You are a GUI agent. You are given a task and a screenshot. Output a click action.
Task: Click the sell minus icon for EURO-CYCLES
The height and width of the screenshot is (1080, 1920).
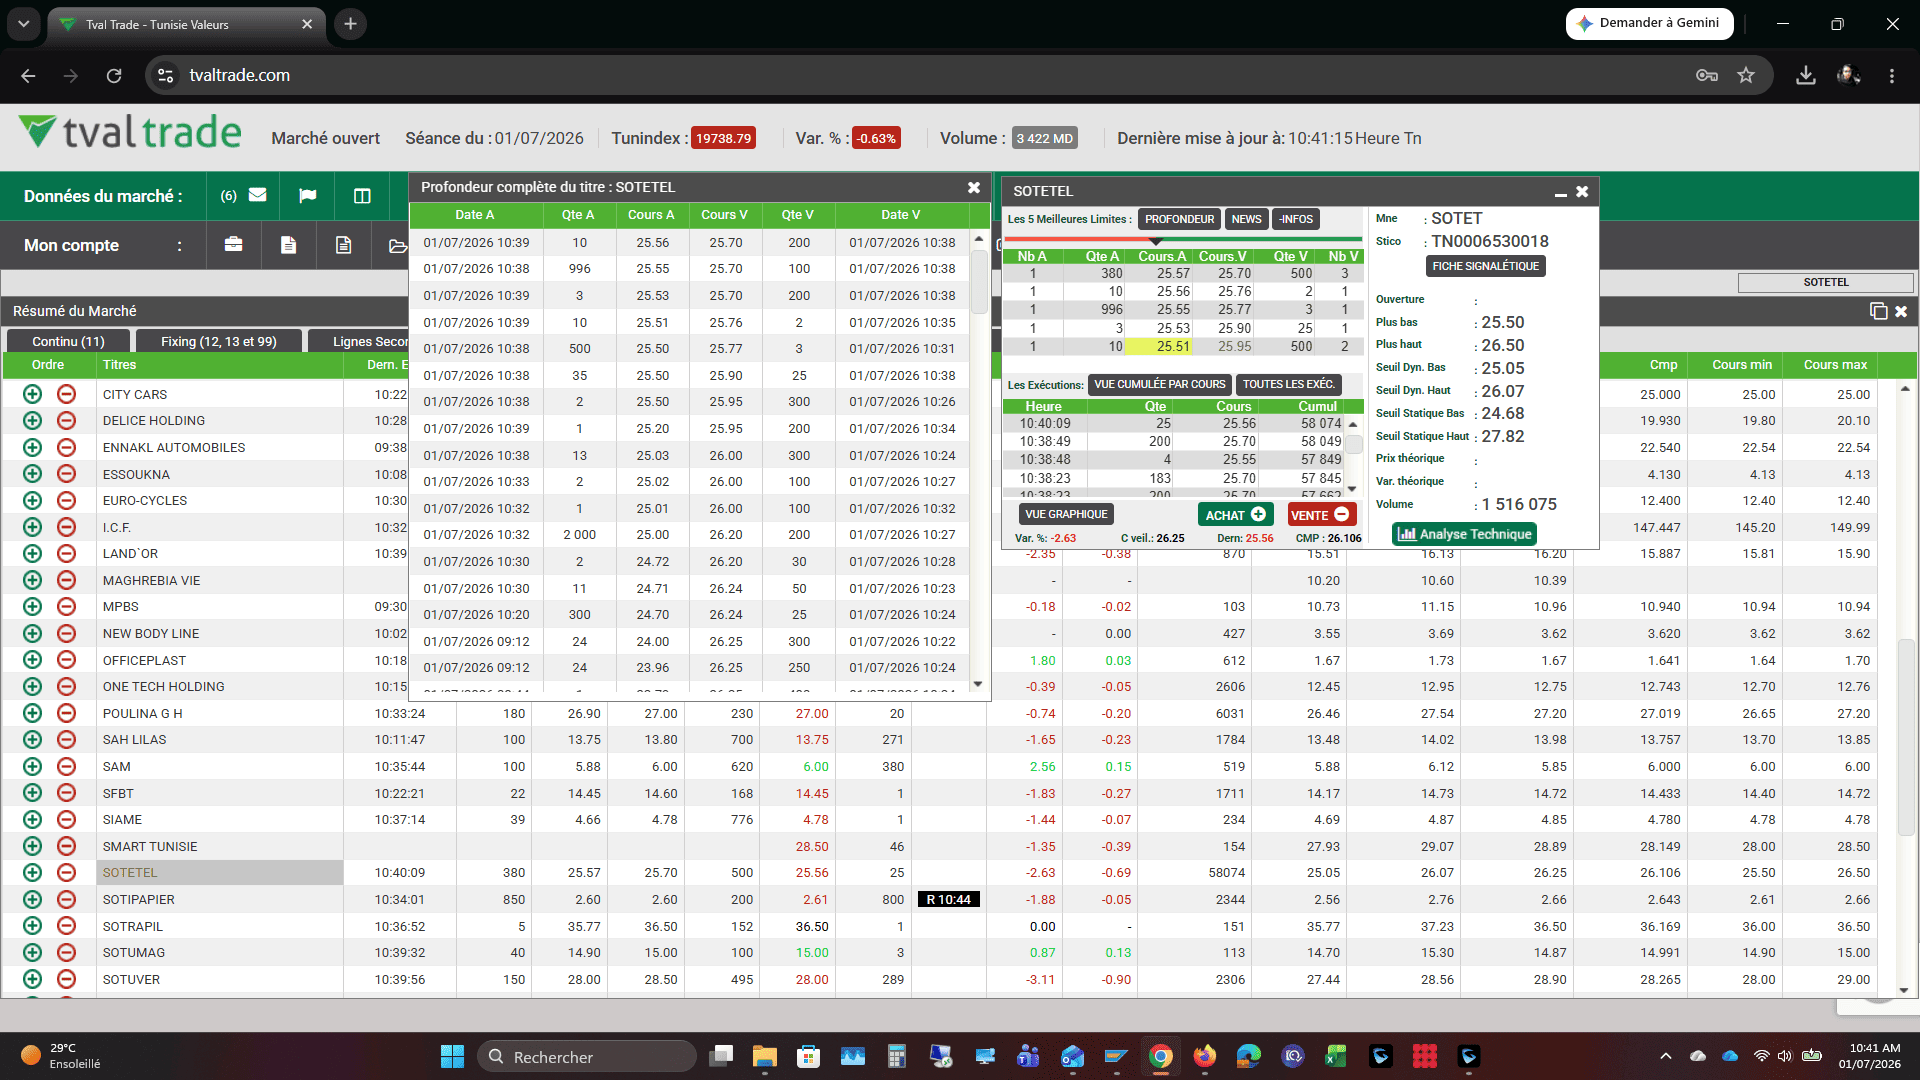click(66, 500)
